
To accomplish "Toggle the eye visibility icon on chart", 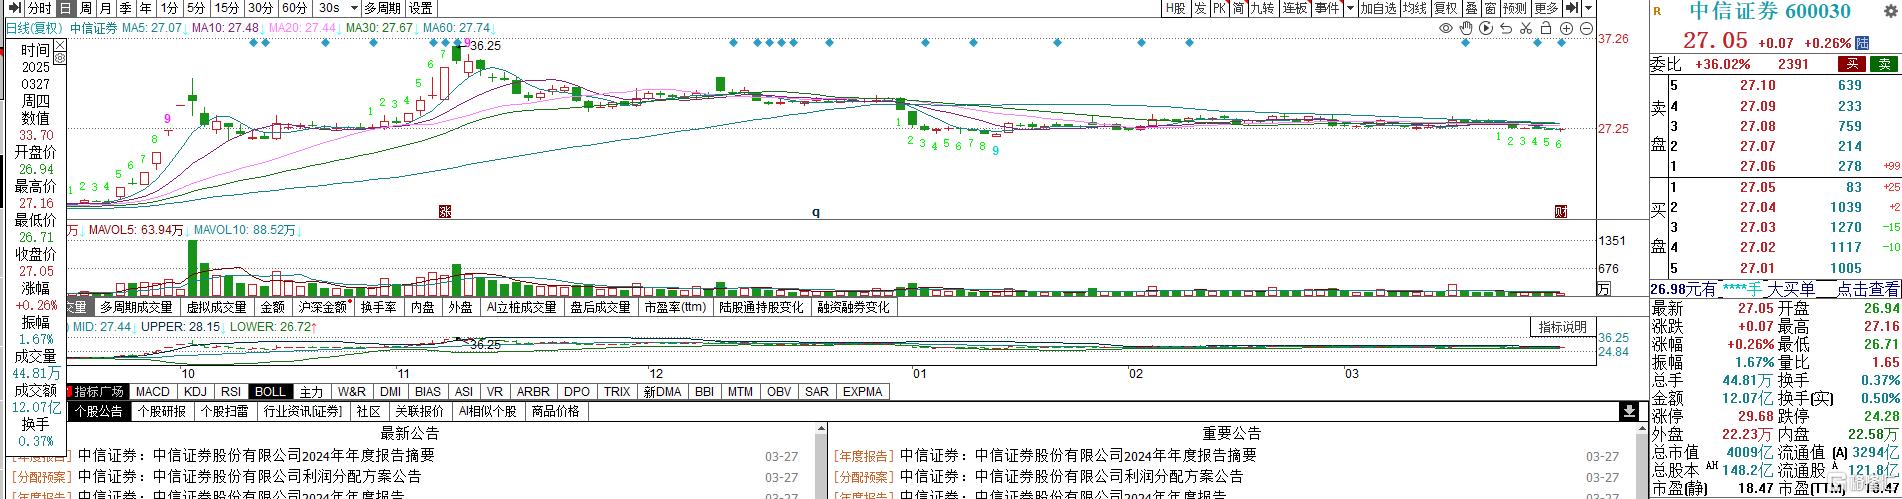I will pos(1445,29).
